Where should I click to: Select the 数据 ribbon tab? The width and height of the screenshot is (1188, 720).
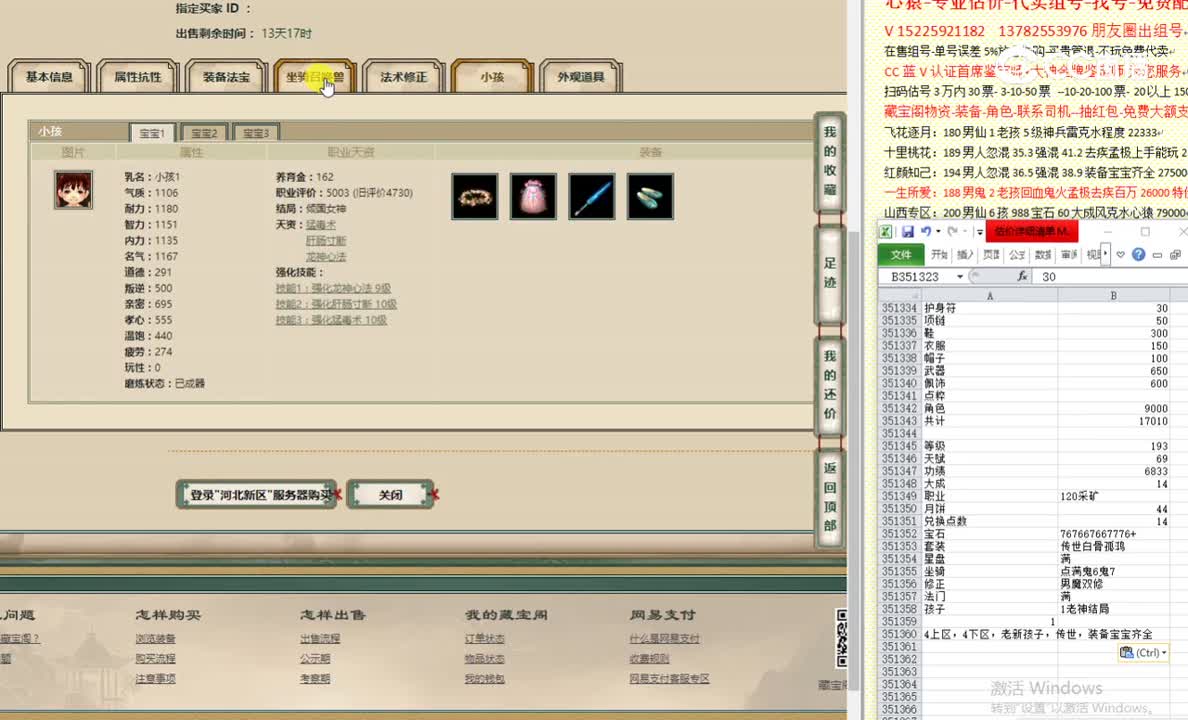(1041, 253)
